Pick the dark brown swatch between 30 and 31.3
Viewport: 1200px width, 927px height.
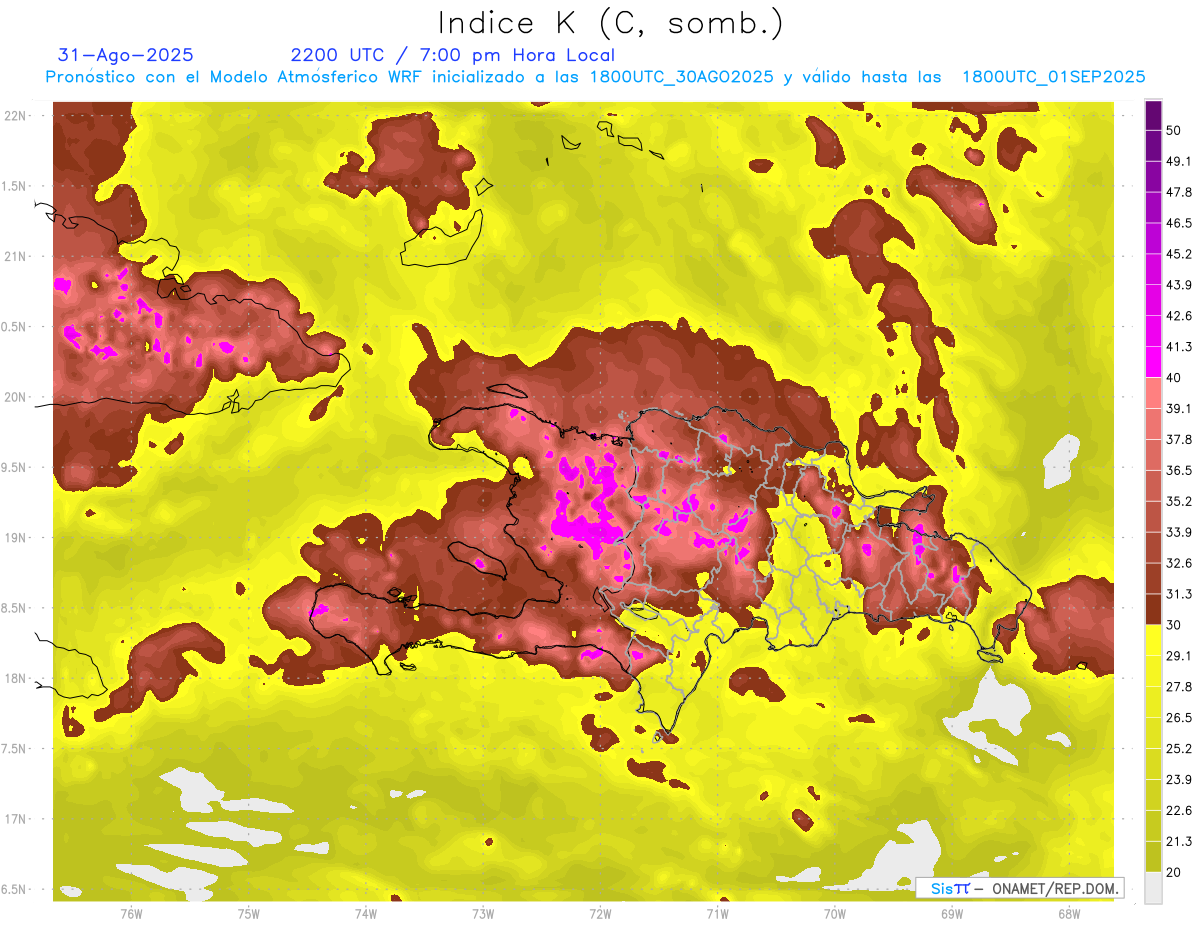coord(1153,609)
